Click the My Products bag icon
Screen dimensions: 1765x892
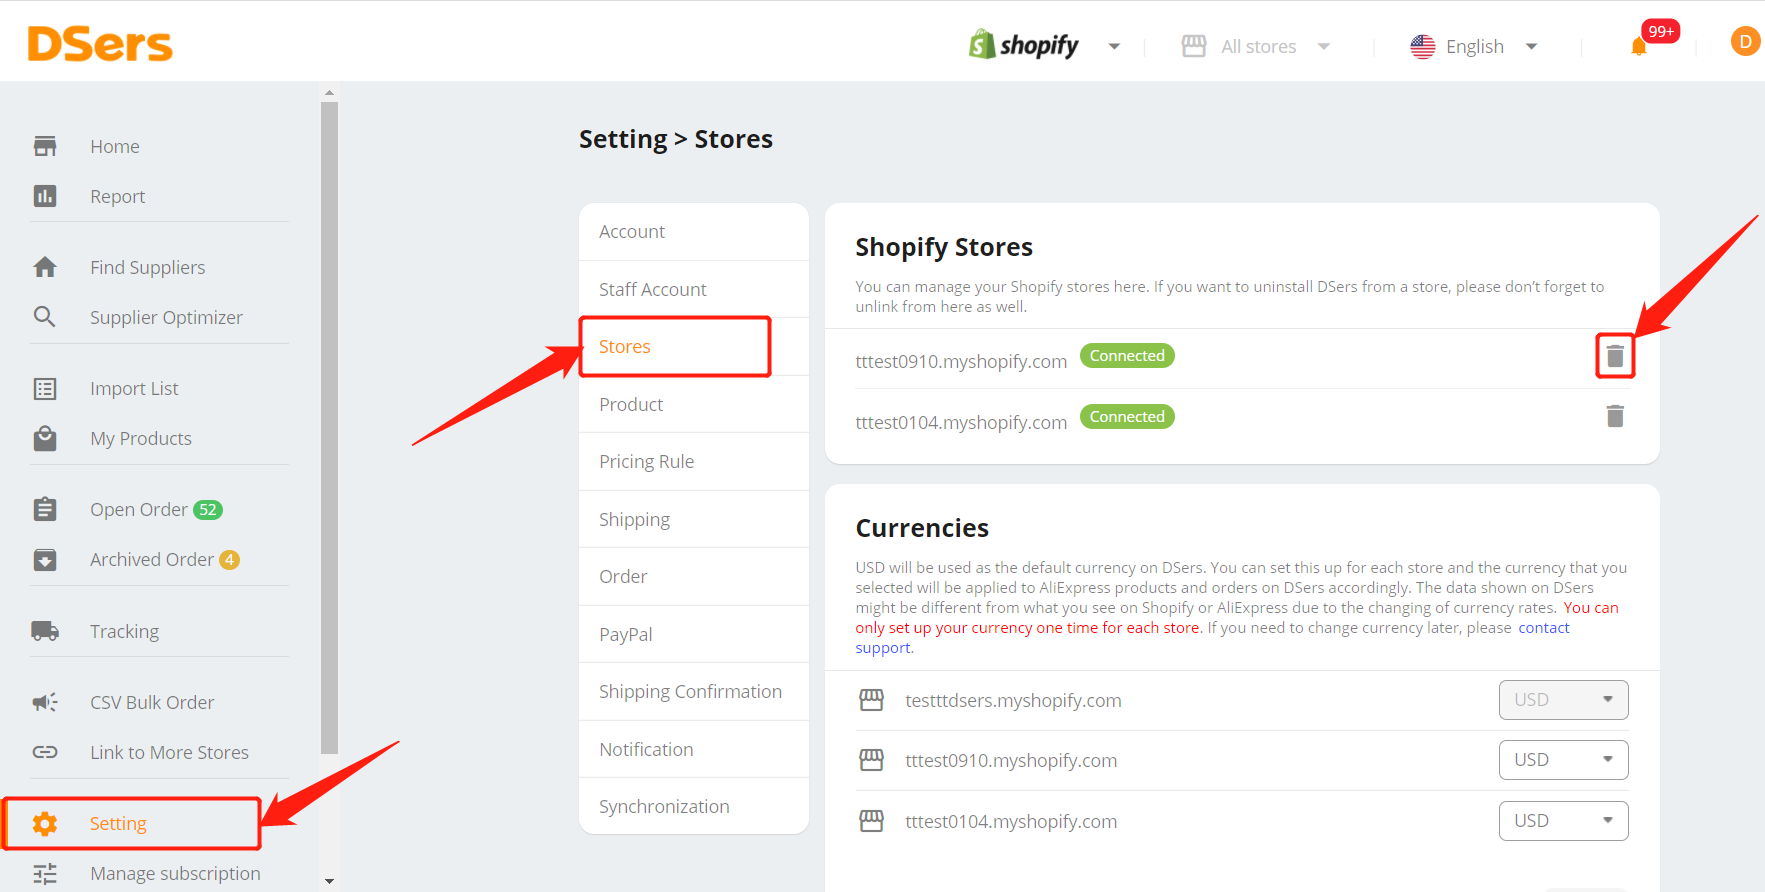(x=45, y=438)
